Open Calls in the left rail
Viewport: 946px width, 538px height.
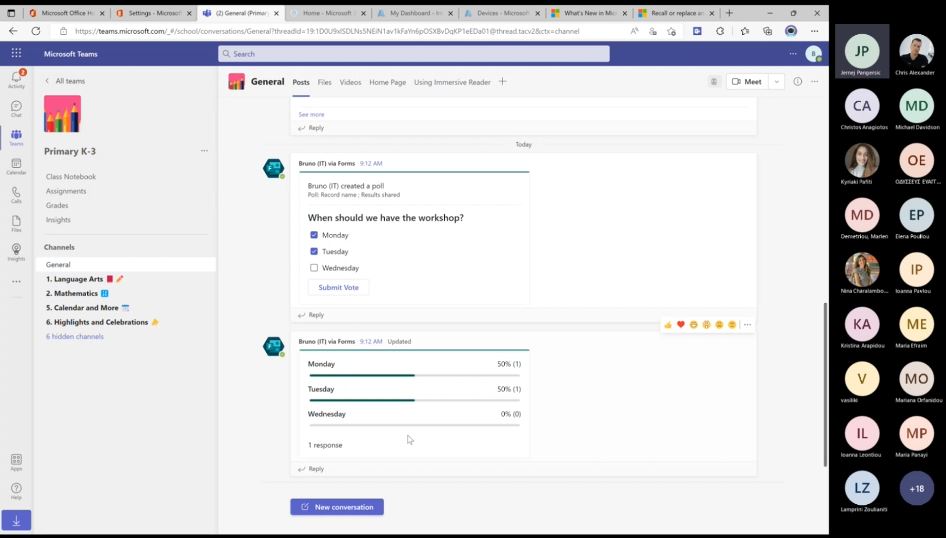tap(16, 194)
